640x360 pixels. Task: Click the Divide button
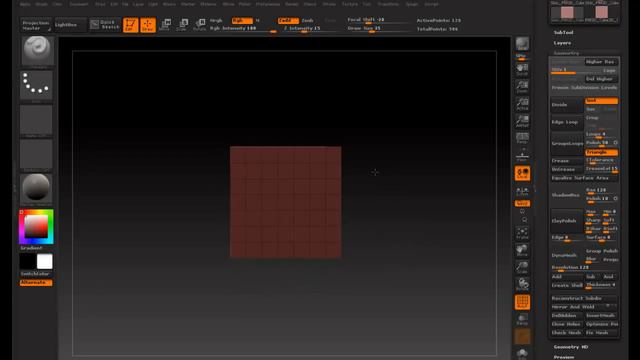tap(567, 105)
